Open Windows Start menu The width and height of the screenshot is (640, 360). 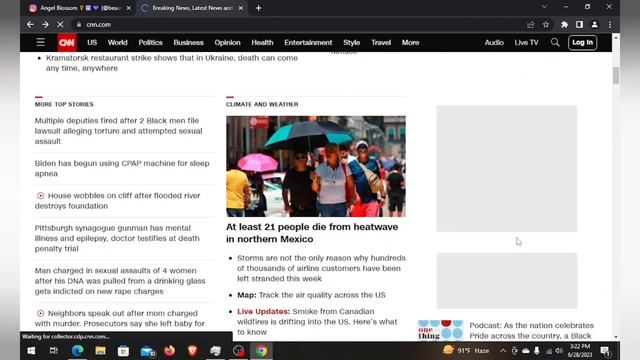tap(31, 351)
